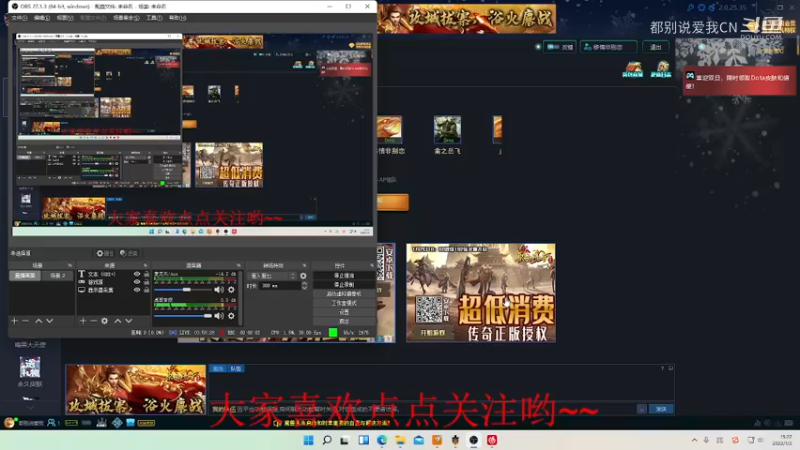The height and width of the screenshot is (450, 800).
Task: Pop out the Audio Mixer dock panel
Action: [238, 265]
